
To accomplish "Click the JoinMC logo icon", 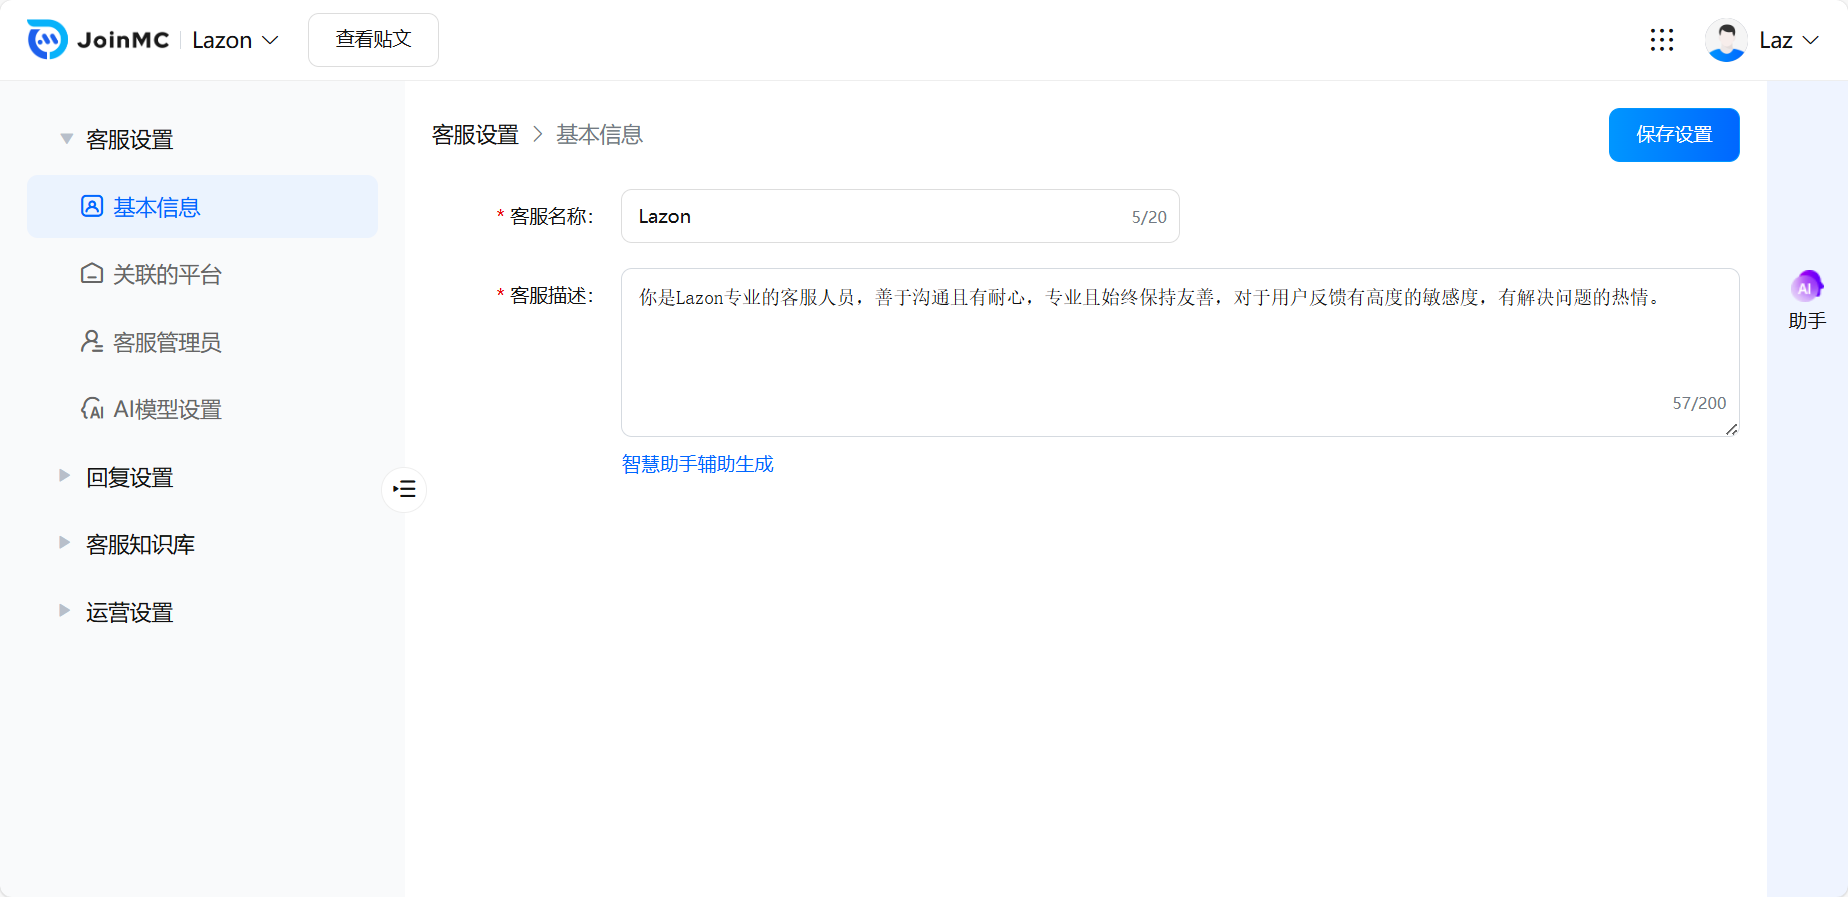I will pyautogui.click(x=47, y=40).
